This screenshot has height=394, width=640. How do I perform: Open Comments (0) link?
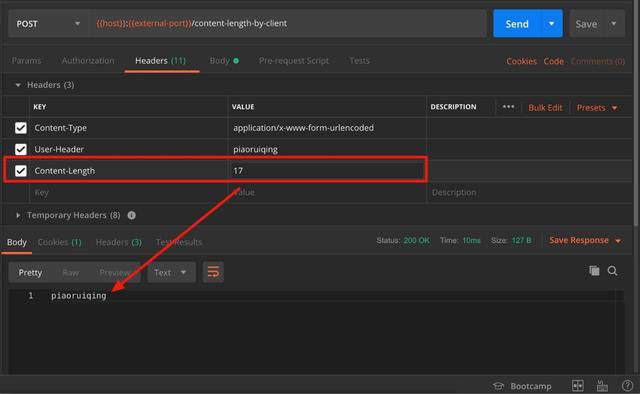click(598, 61)
